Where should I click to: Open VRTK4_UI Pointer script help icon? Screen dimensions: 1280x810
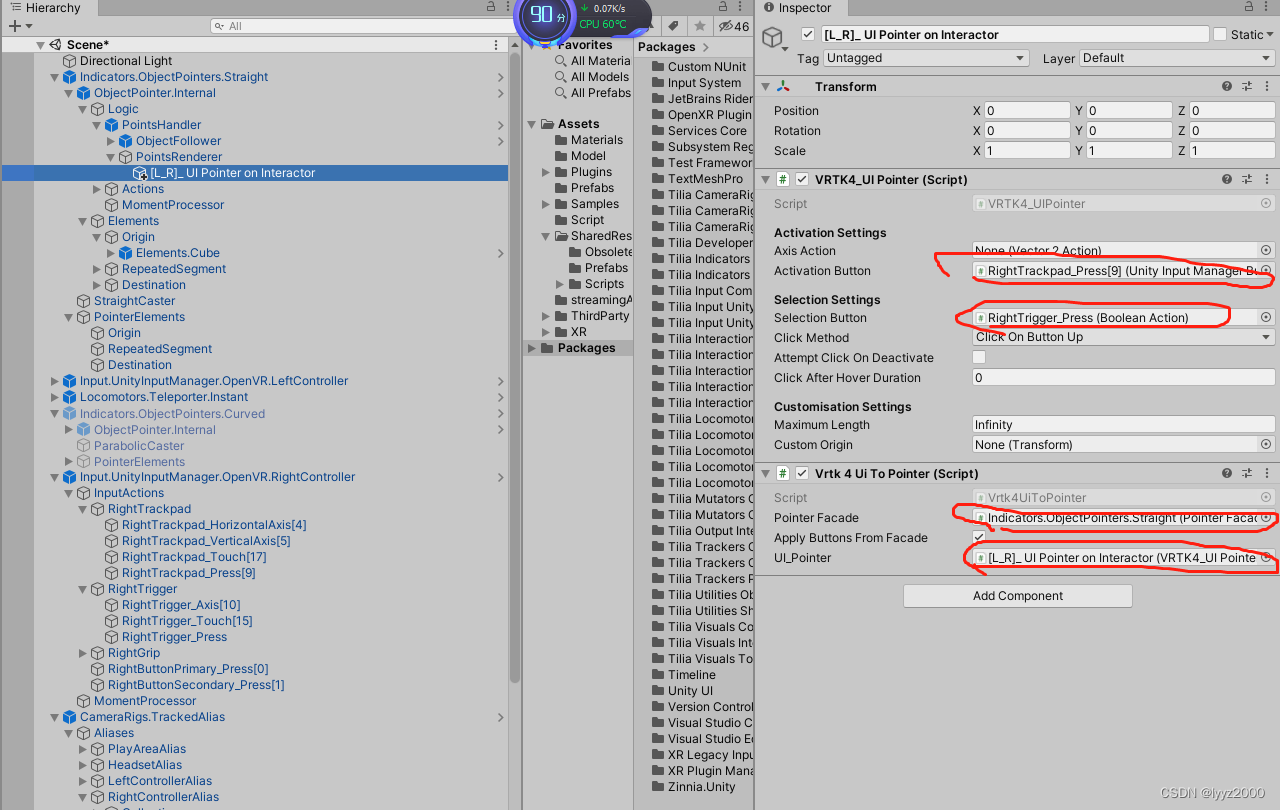pyautogui.click(x=1227, y=180)
